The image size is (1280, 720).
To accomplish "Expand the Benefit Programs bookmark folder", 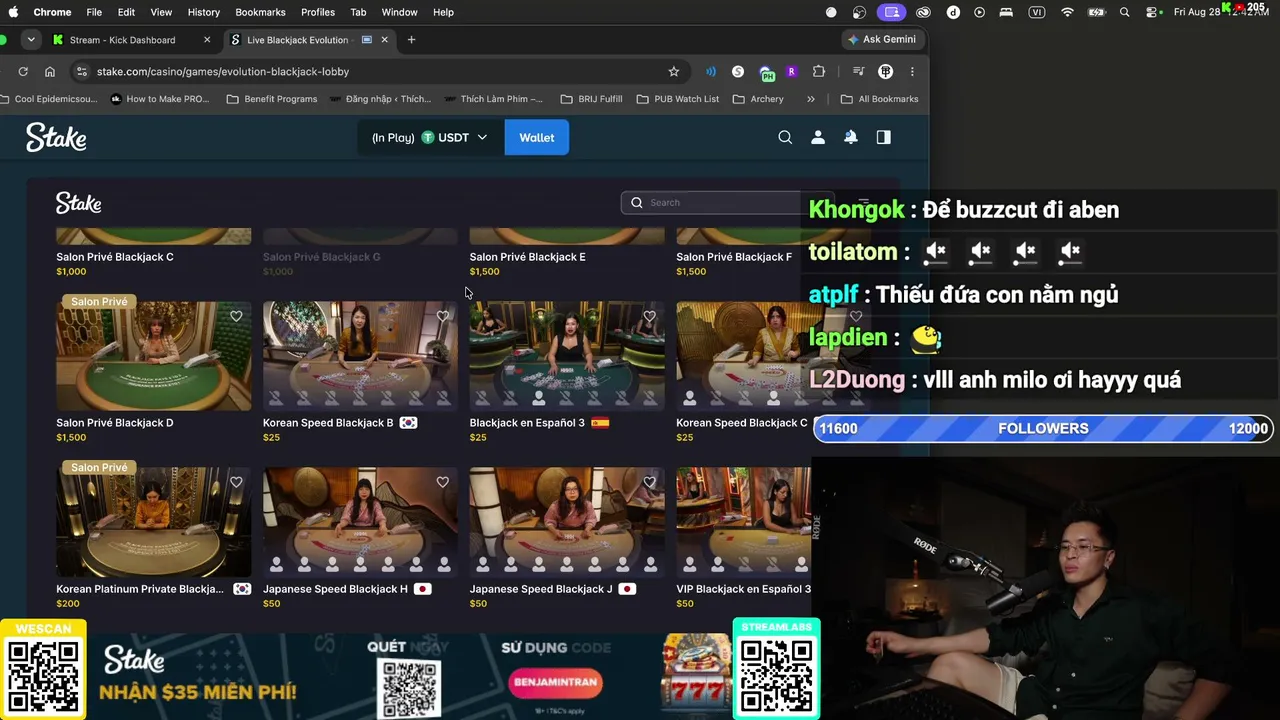I will click(x=272, y=99).
